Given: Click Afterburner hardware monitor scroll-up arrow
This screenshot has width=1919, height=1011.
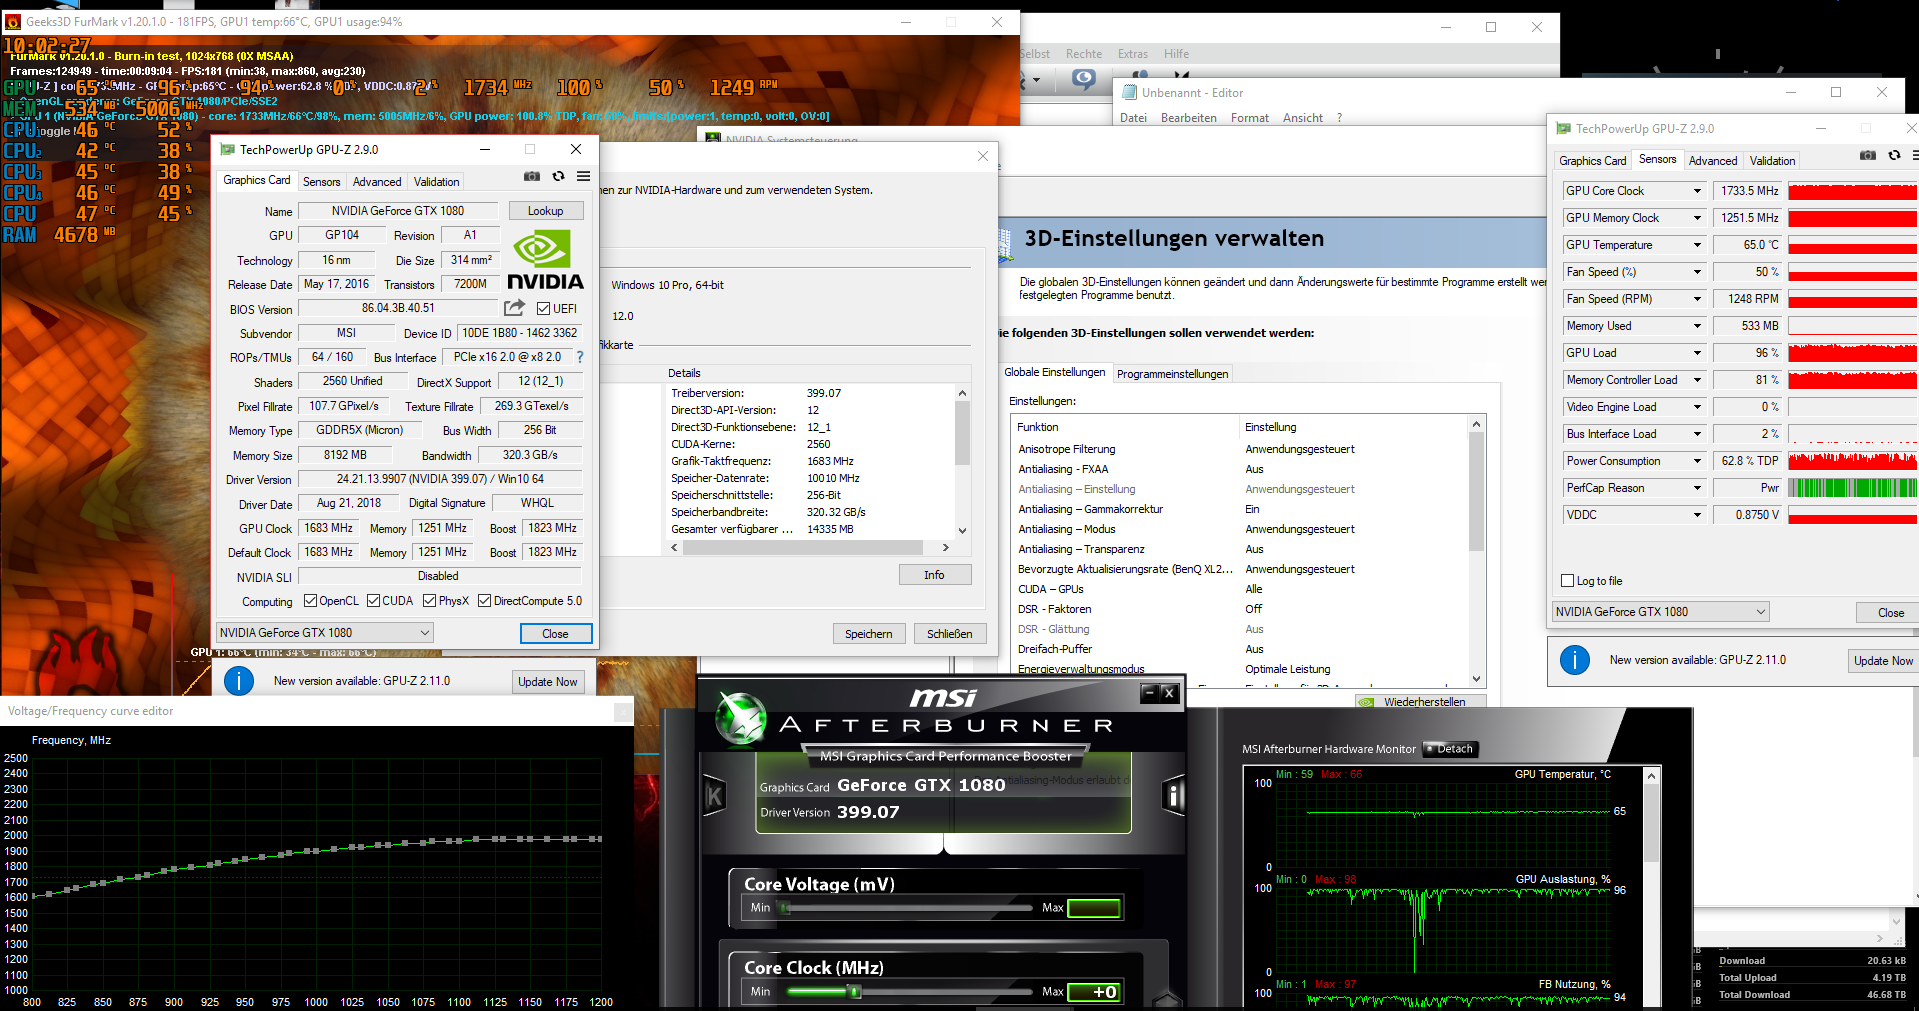Looking at the screenshot, I should tap(1651, 776).
